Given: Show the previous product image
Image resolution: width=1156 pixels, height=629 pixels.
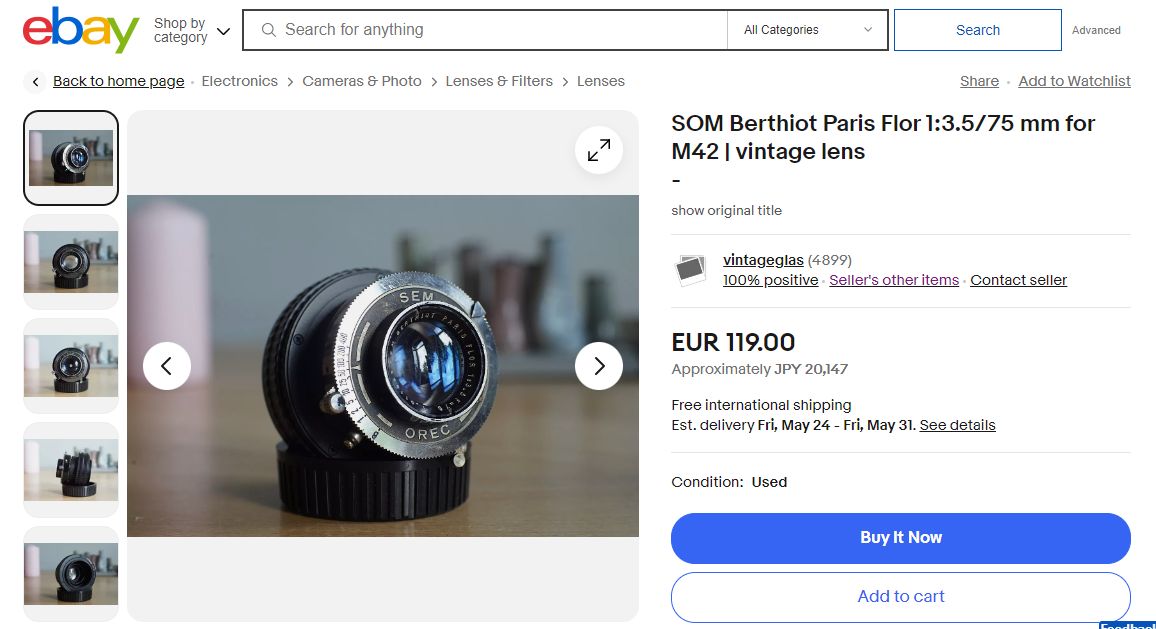Looking at the screenshot, I should click(167, 366).
